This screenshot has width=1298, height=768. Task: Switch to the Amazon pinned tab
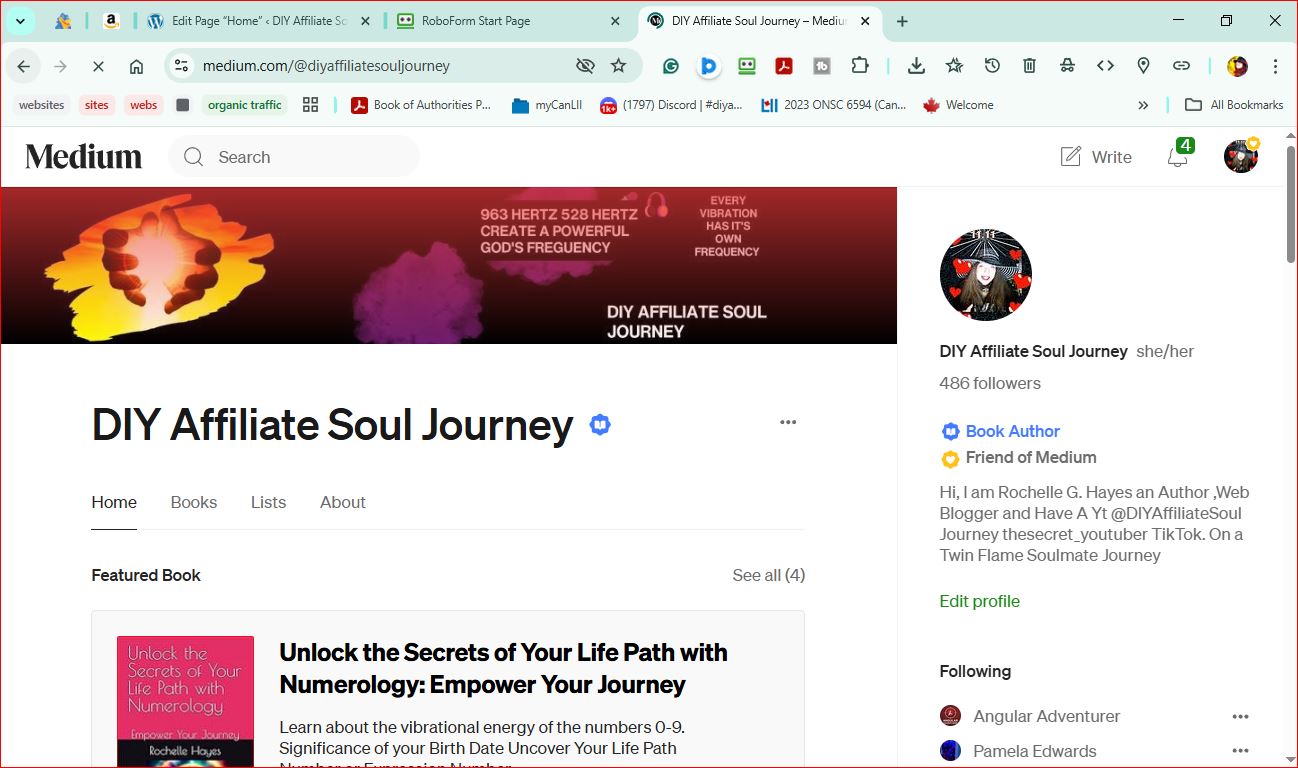111,21
